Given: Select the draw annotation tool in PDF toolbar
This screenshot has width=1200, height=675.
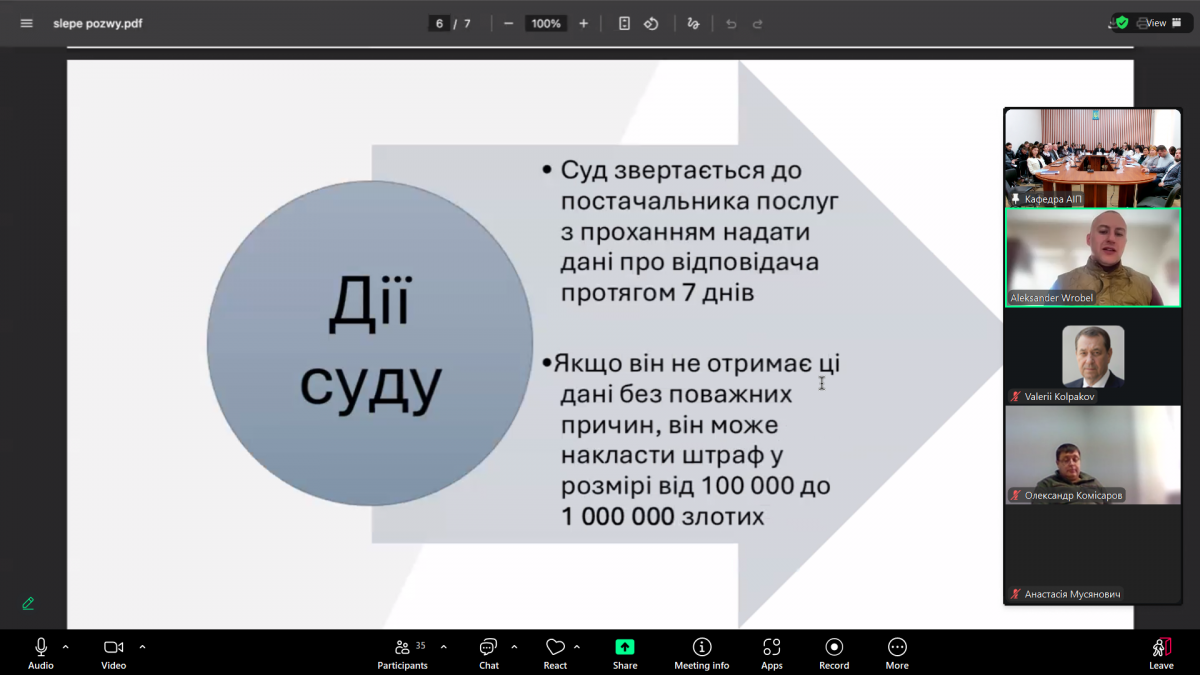Looking at the screenshot, I should [693, 23].
